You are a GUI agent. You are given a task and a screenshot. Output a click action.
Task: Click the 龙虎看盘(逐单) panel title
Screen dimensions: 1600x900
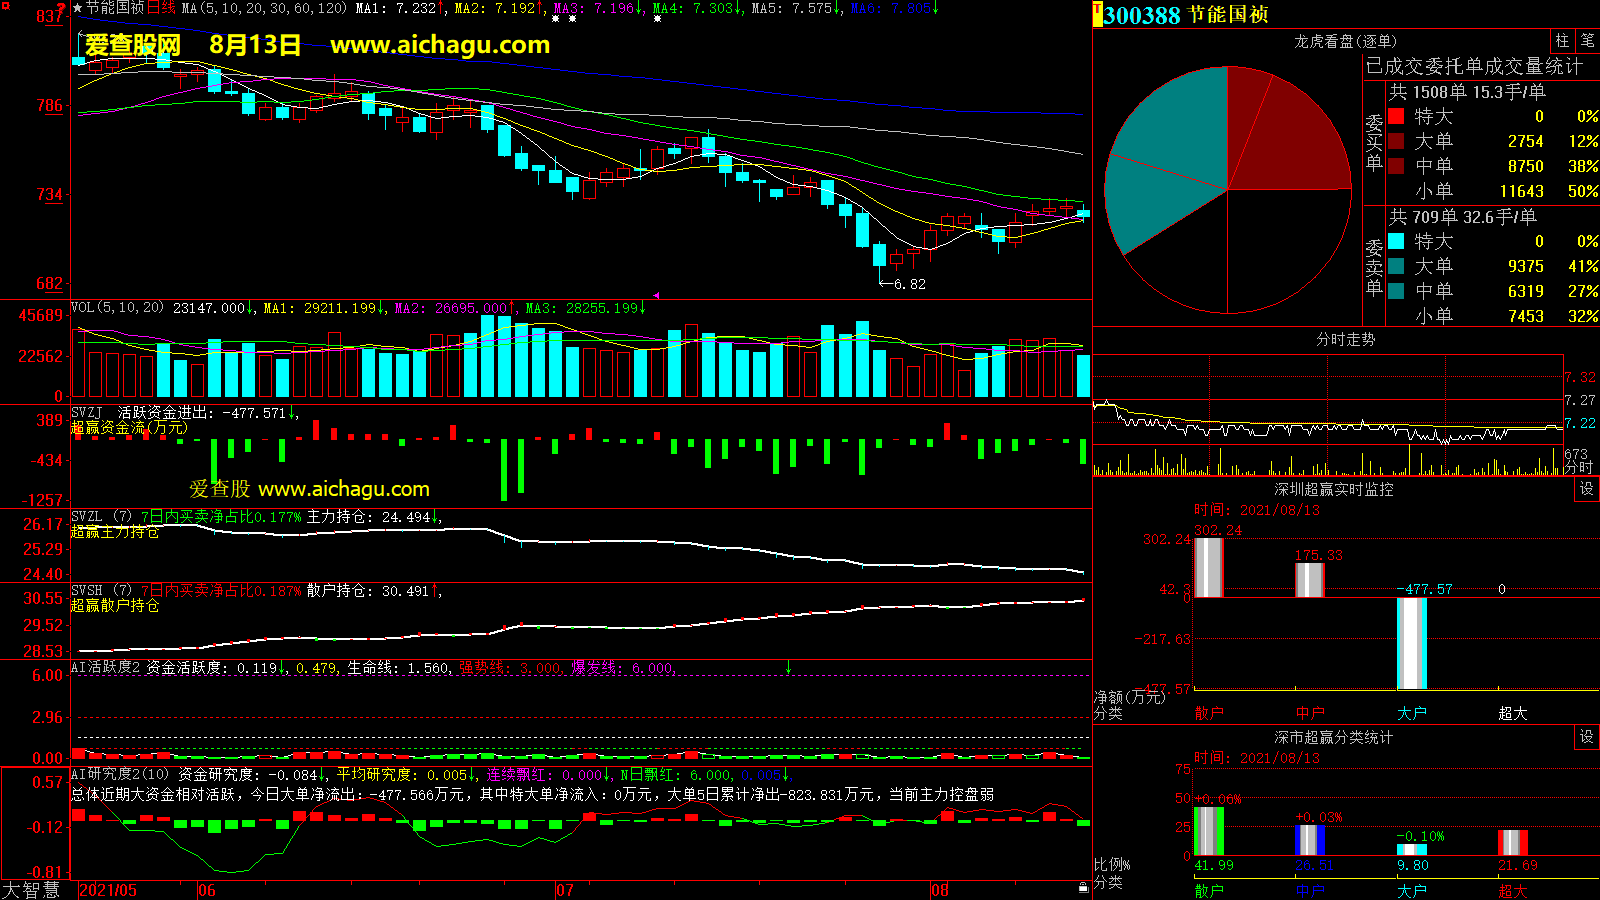[1345, 41]
